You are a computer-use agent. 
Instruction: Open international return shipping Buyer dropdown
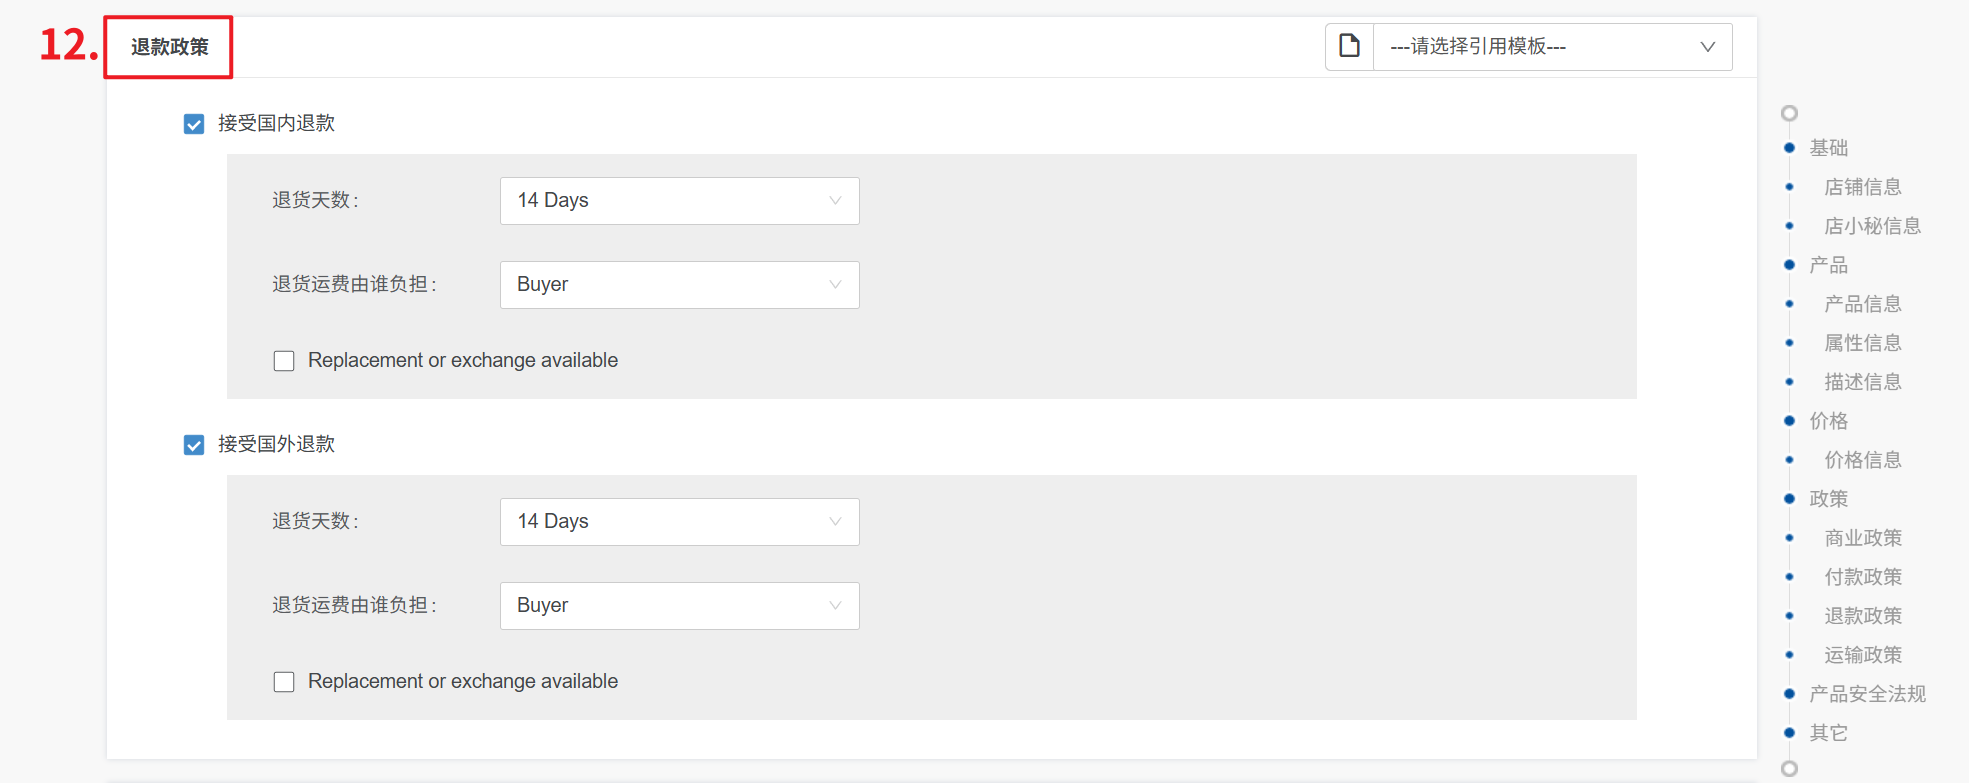(679, 606)
